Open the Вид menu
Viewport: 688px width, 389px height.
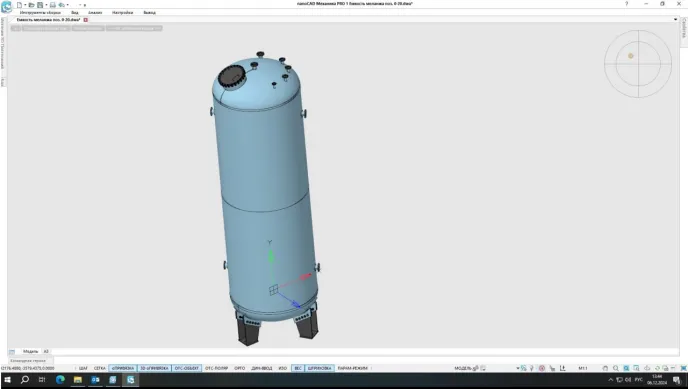75,13
